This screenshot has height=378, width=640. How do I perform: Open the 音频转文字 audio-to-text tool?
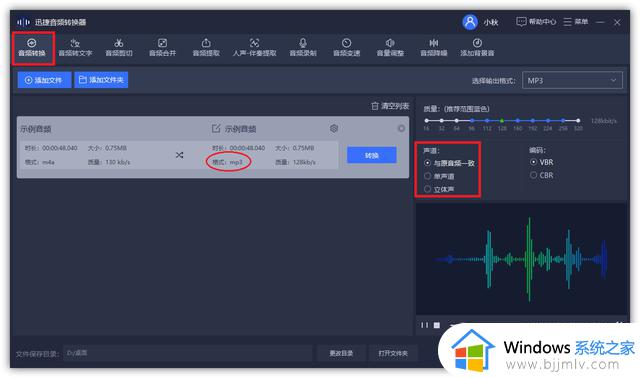[76, 47]
